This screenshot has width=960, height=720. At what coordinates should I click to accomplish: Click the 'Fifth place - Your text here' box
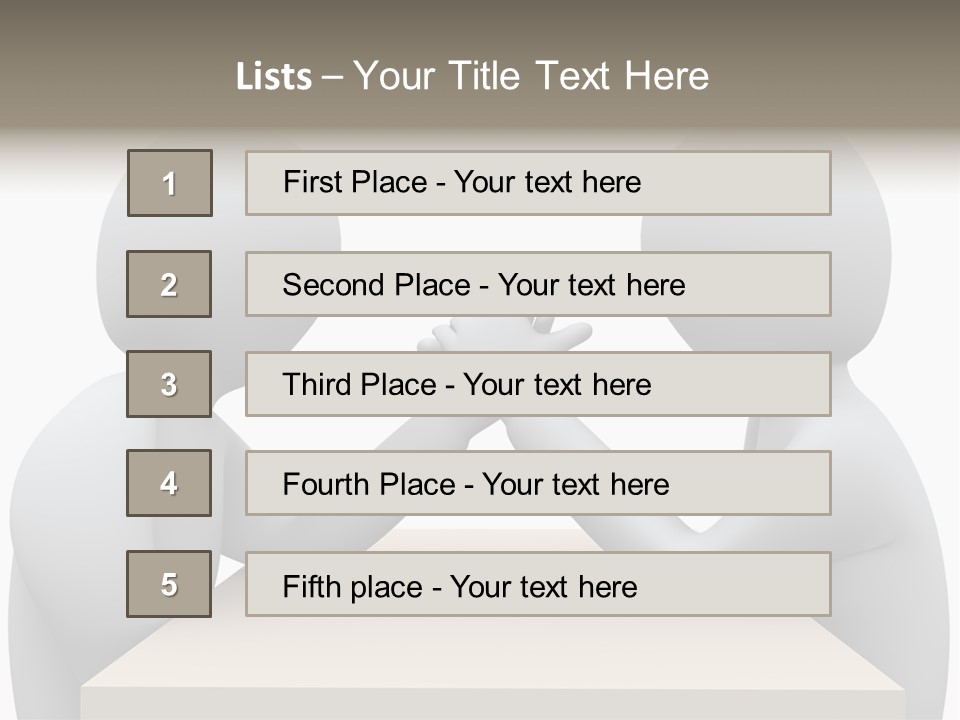click(x=538, y=584)
